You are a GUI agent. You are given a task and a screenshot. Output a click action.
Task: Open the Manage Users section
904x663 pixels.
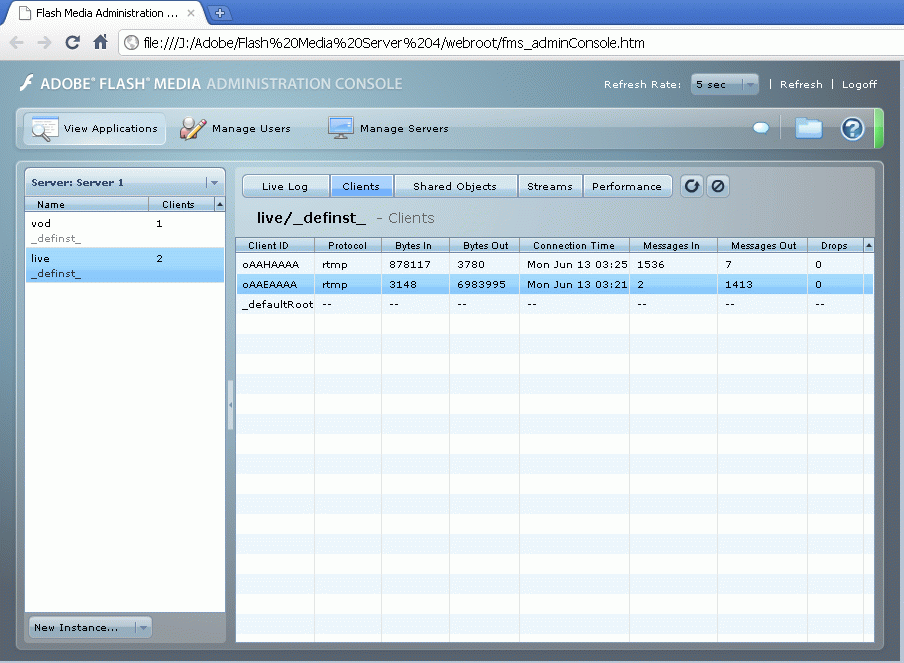click(x=235, y=128)
